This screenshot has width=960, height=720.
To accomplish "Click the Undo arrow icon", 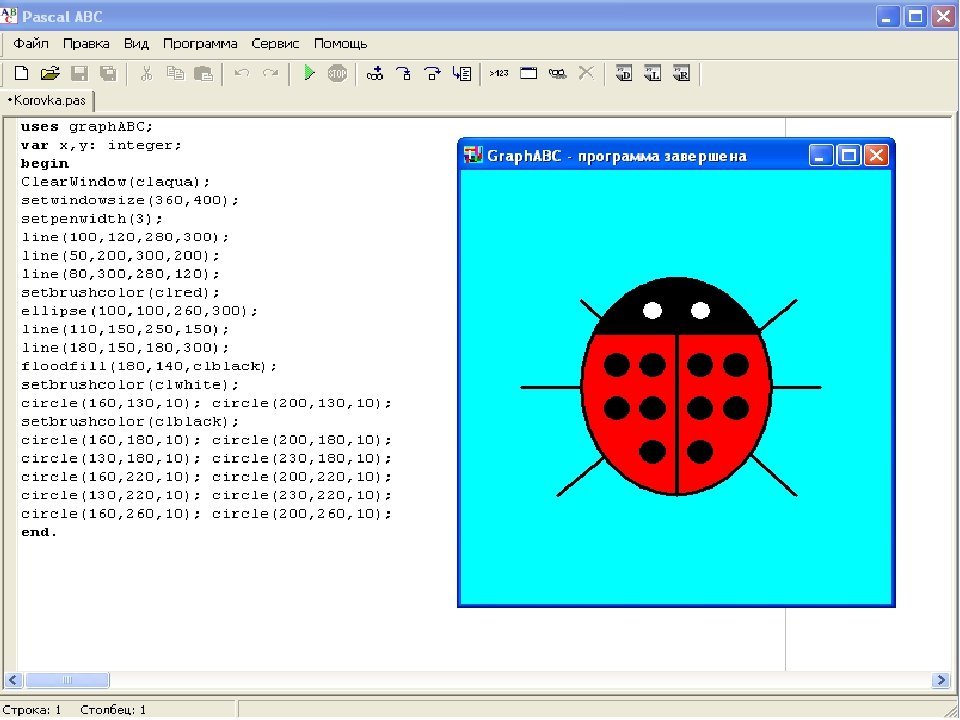I will coord(241,73).
